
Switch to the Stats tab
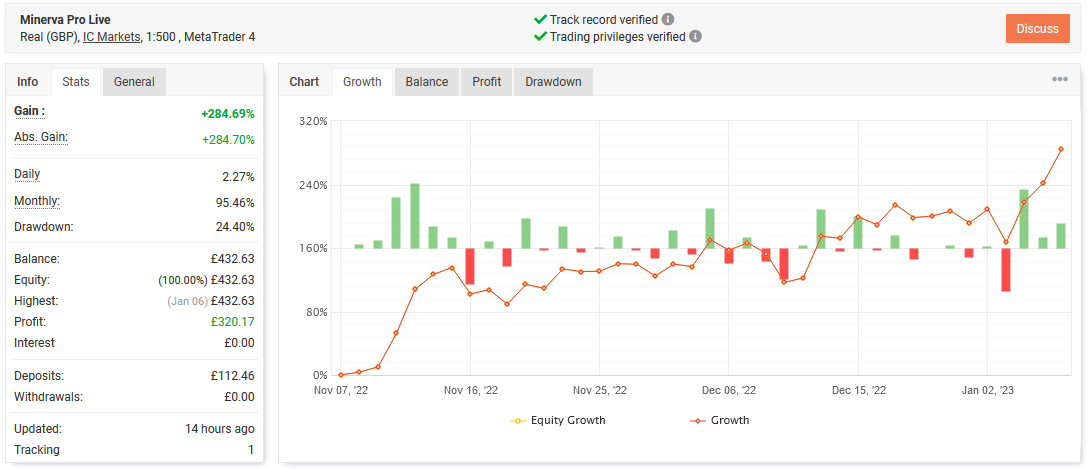[x=76, y=82]
